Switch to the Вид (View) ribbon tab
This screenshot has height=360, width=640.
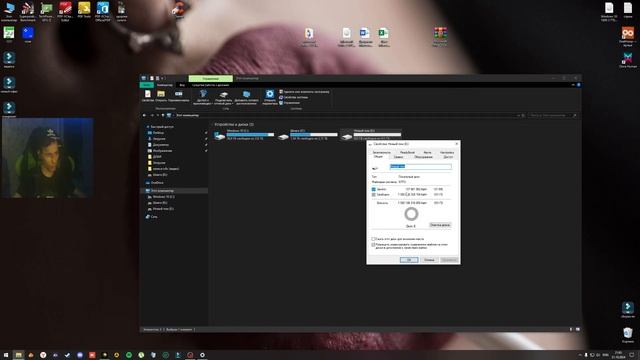point(182,85)
